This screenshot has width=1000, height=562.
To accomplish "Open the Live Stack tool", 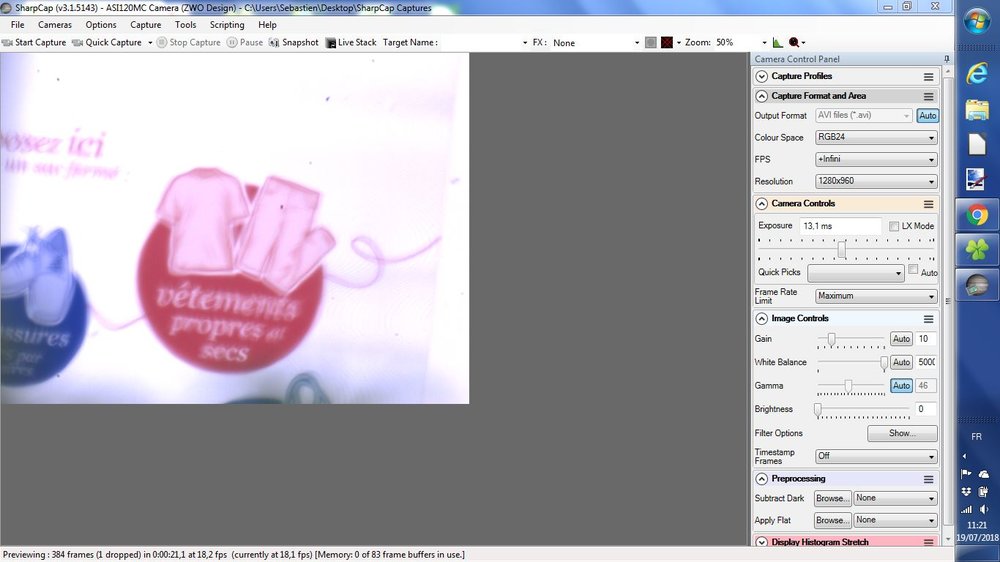I will (351, 42).
